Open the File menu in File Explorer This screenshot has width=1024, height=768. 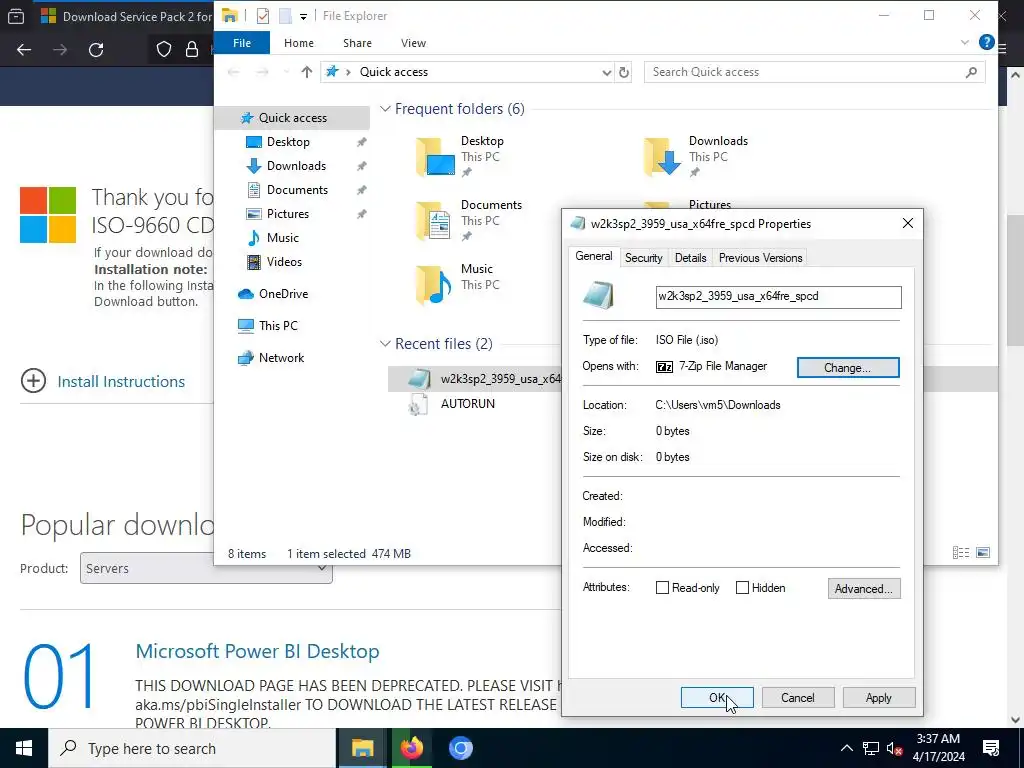click(242, 43)
